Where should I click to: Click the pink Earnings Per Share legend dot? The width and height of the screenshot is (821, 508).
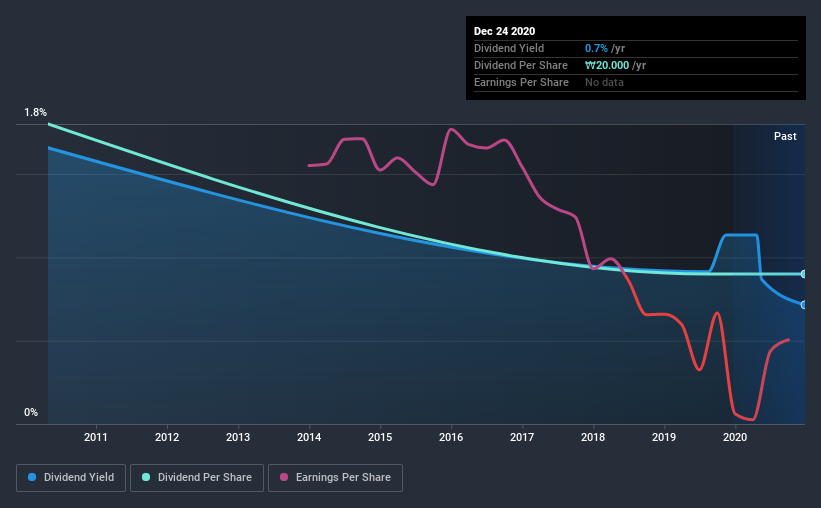[x=284, y=477]
